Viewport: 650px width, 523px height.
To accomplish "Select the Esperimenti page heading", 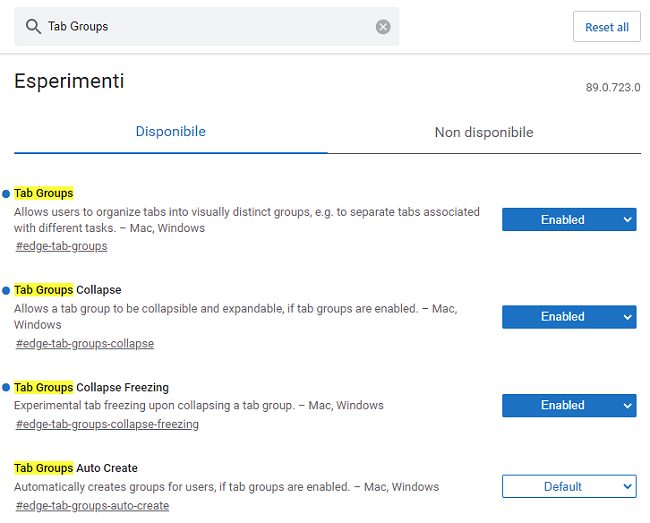I will (x=69, y=81).
